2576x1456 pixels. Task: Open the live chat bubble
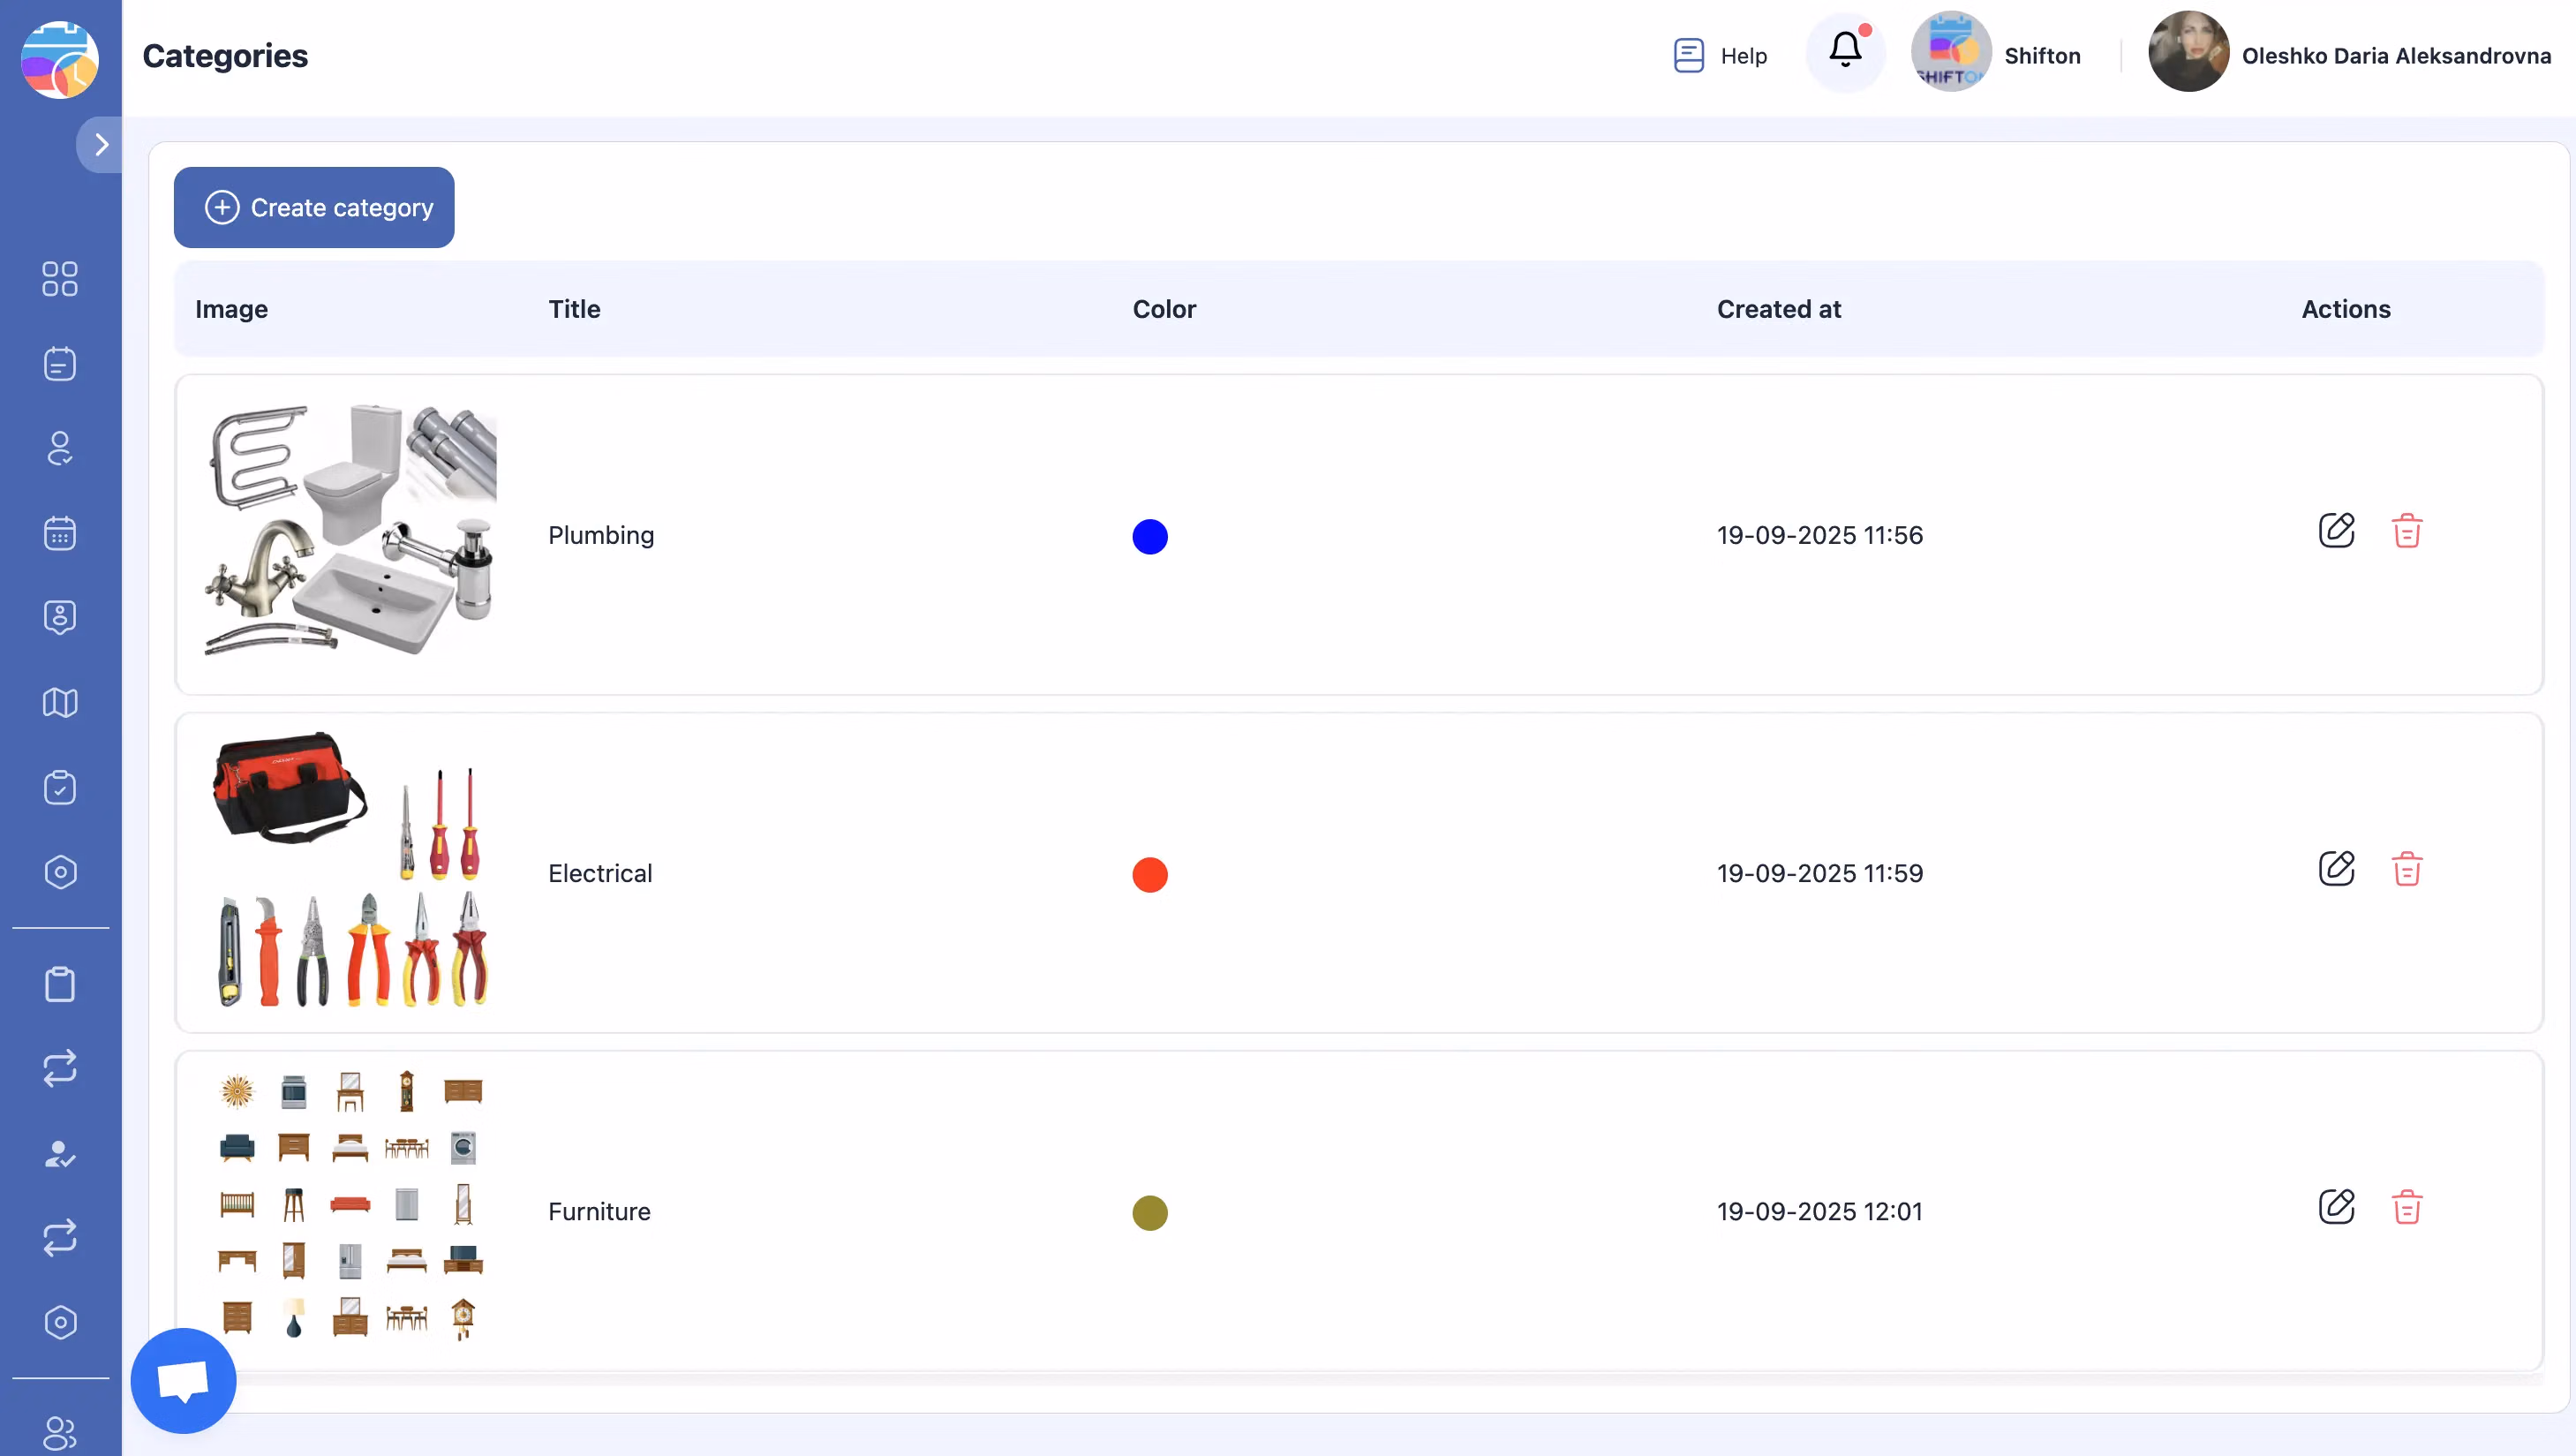[183, 1381]
